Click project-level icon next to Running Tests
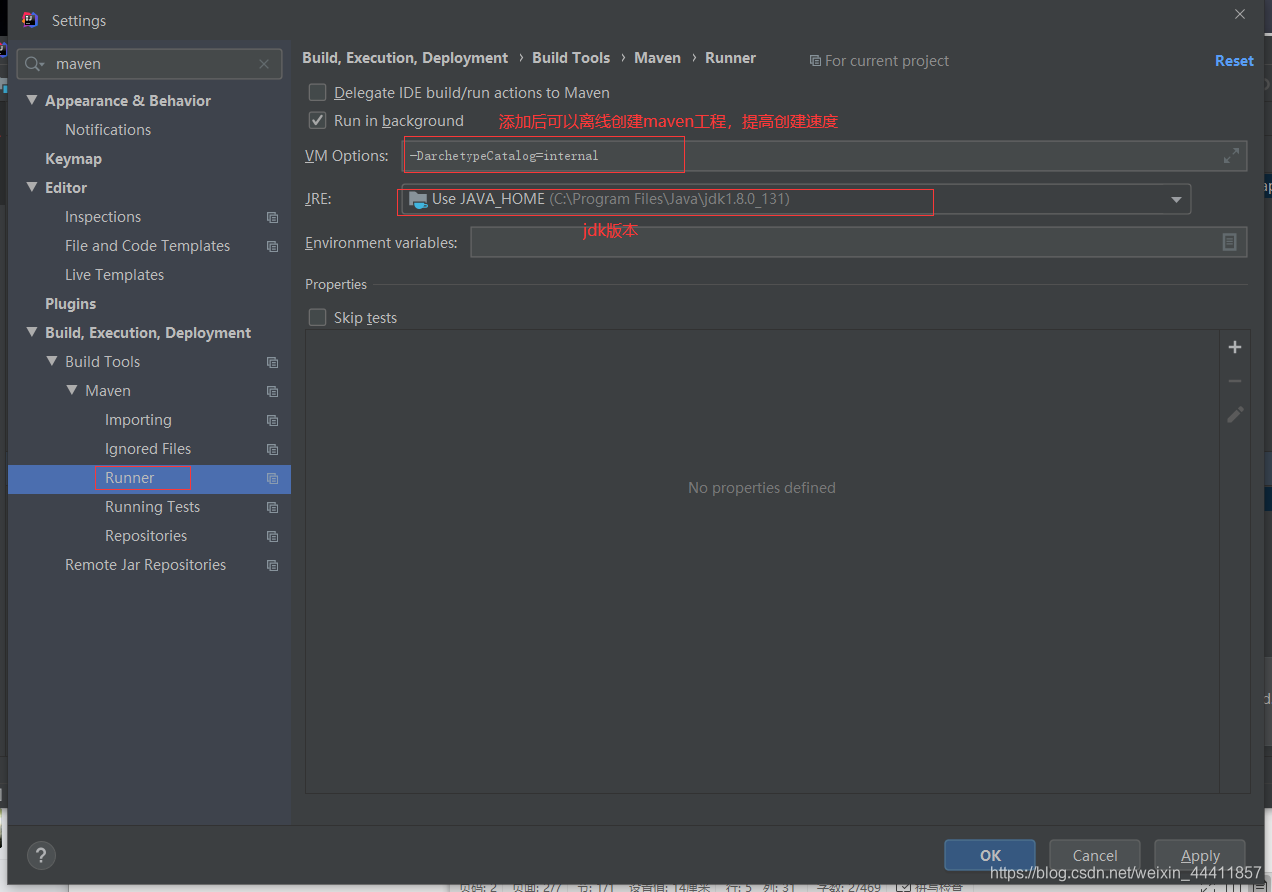1272x892 pixels. (272, 507)
